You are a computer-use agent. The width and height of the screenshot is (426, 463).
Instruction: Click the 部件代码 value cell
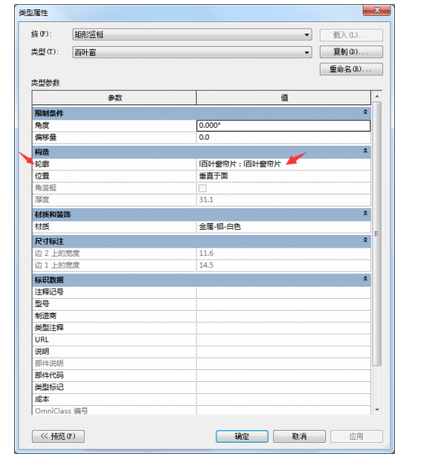[283, 375]
